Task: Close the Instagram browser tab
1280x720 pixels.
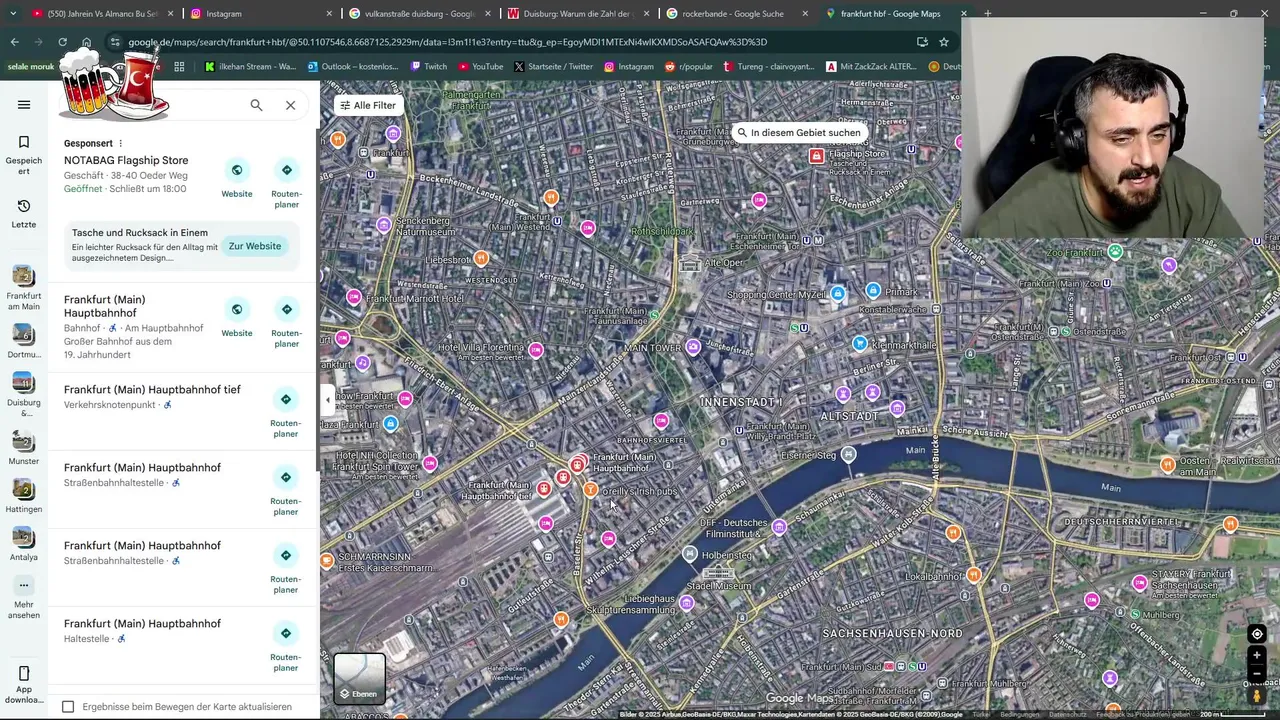Action: click(330, 14)
